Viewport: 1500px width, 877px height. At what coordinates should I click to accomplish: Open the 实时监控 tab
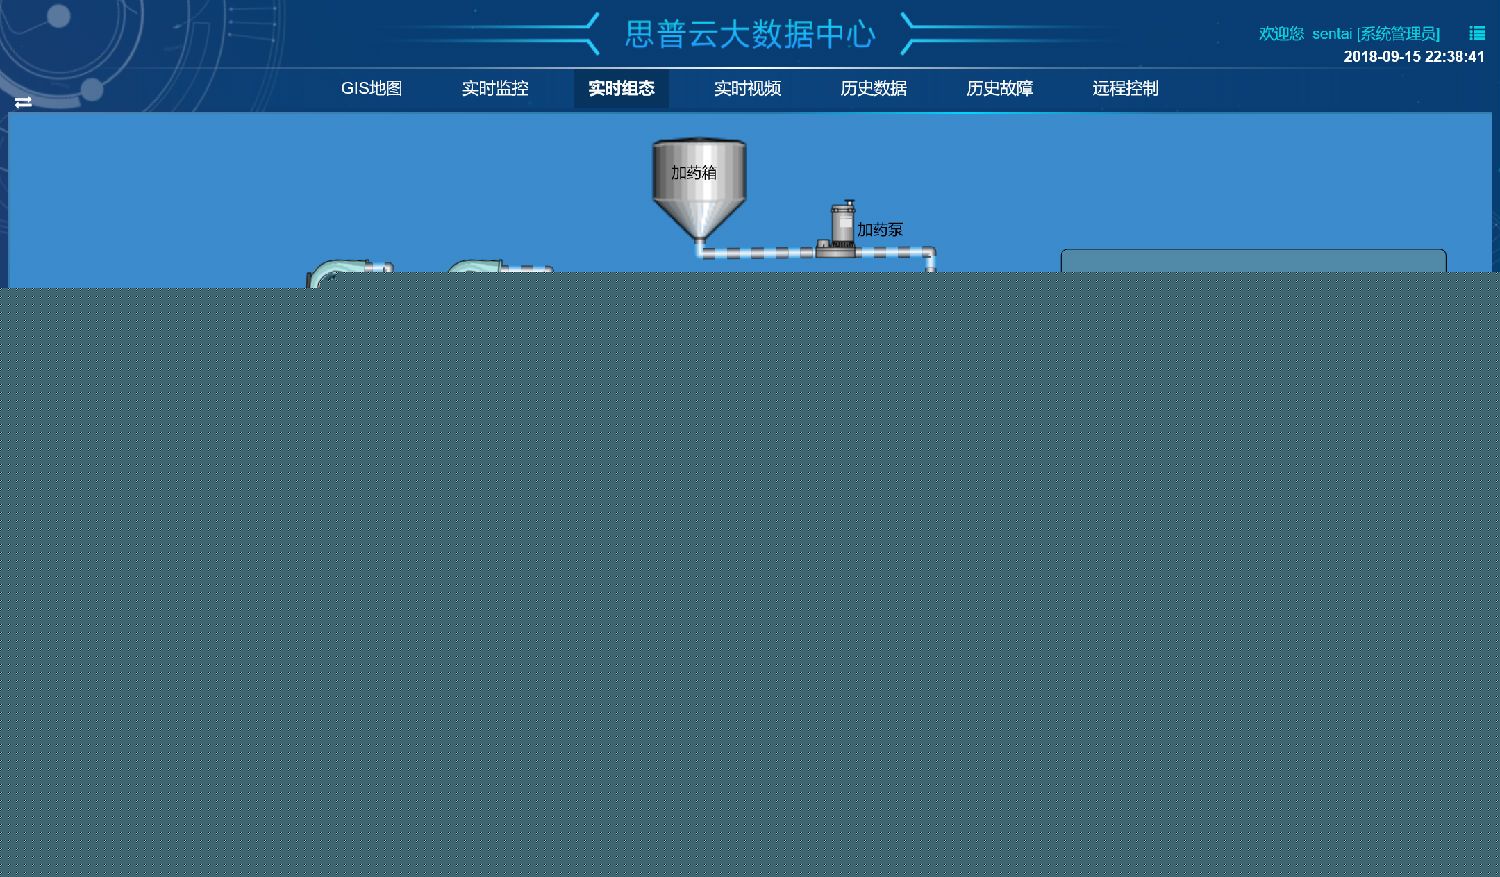(x=497, y=89)
